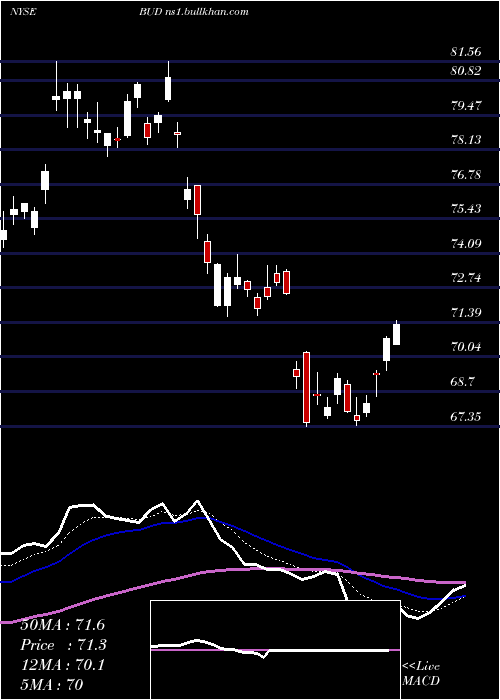
Task: Click the 79.47 price level label
Action: point(466,105)
